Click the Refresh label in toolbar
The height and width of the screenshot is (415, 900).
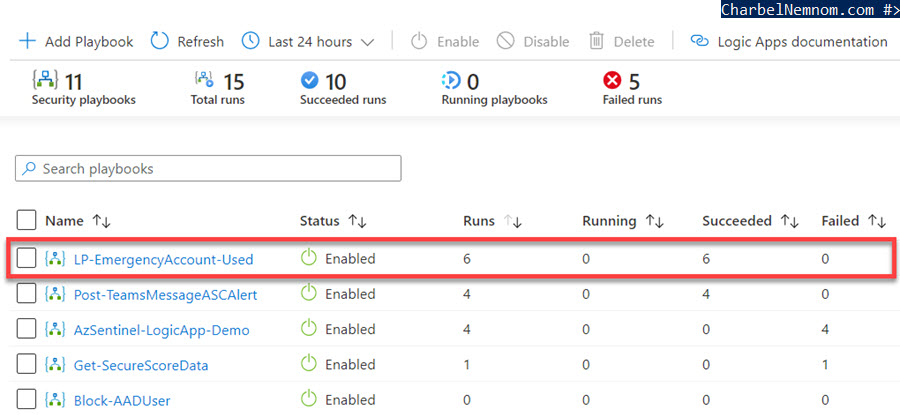click(x=200, y=42)
